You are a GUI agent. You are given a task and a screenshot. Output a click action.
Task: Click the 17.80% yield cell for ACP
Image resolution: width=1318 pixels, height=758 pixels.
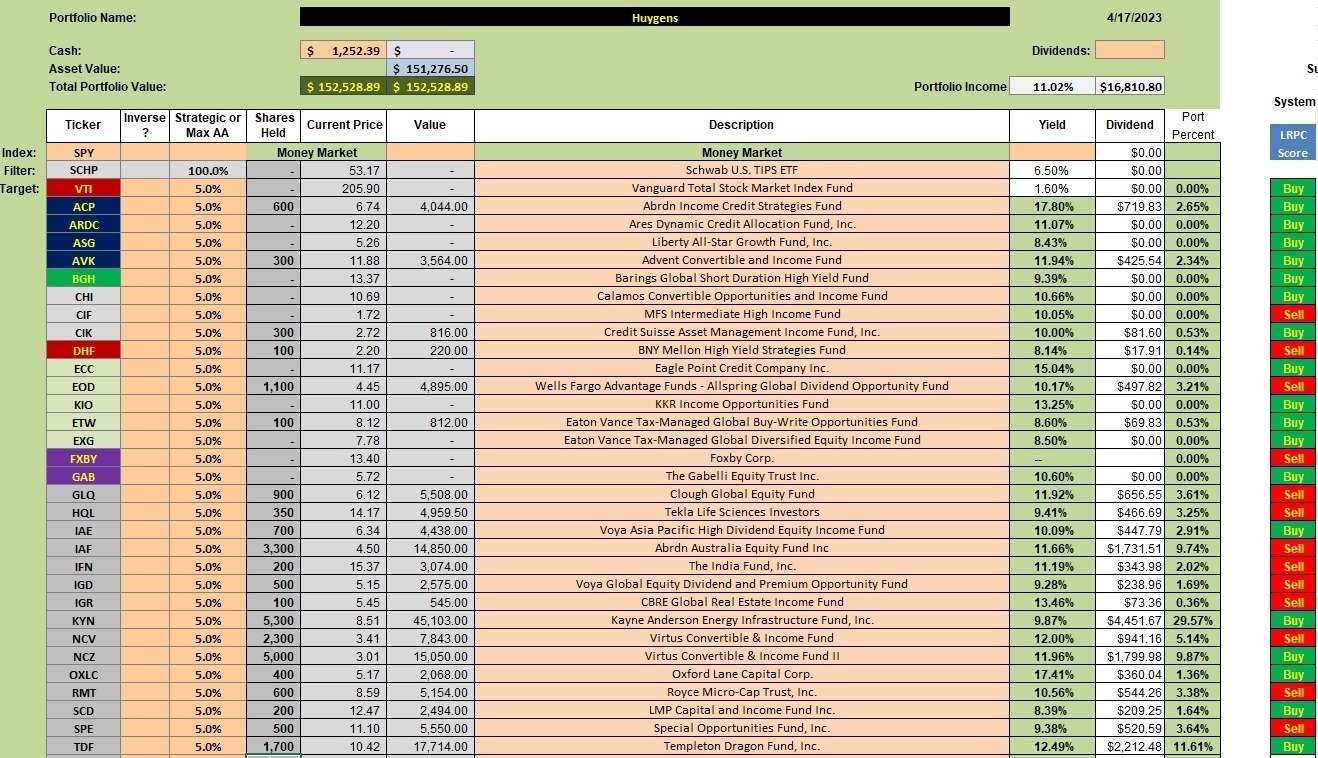coord(1052,207)
